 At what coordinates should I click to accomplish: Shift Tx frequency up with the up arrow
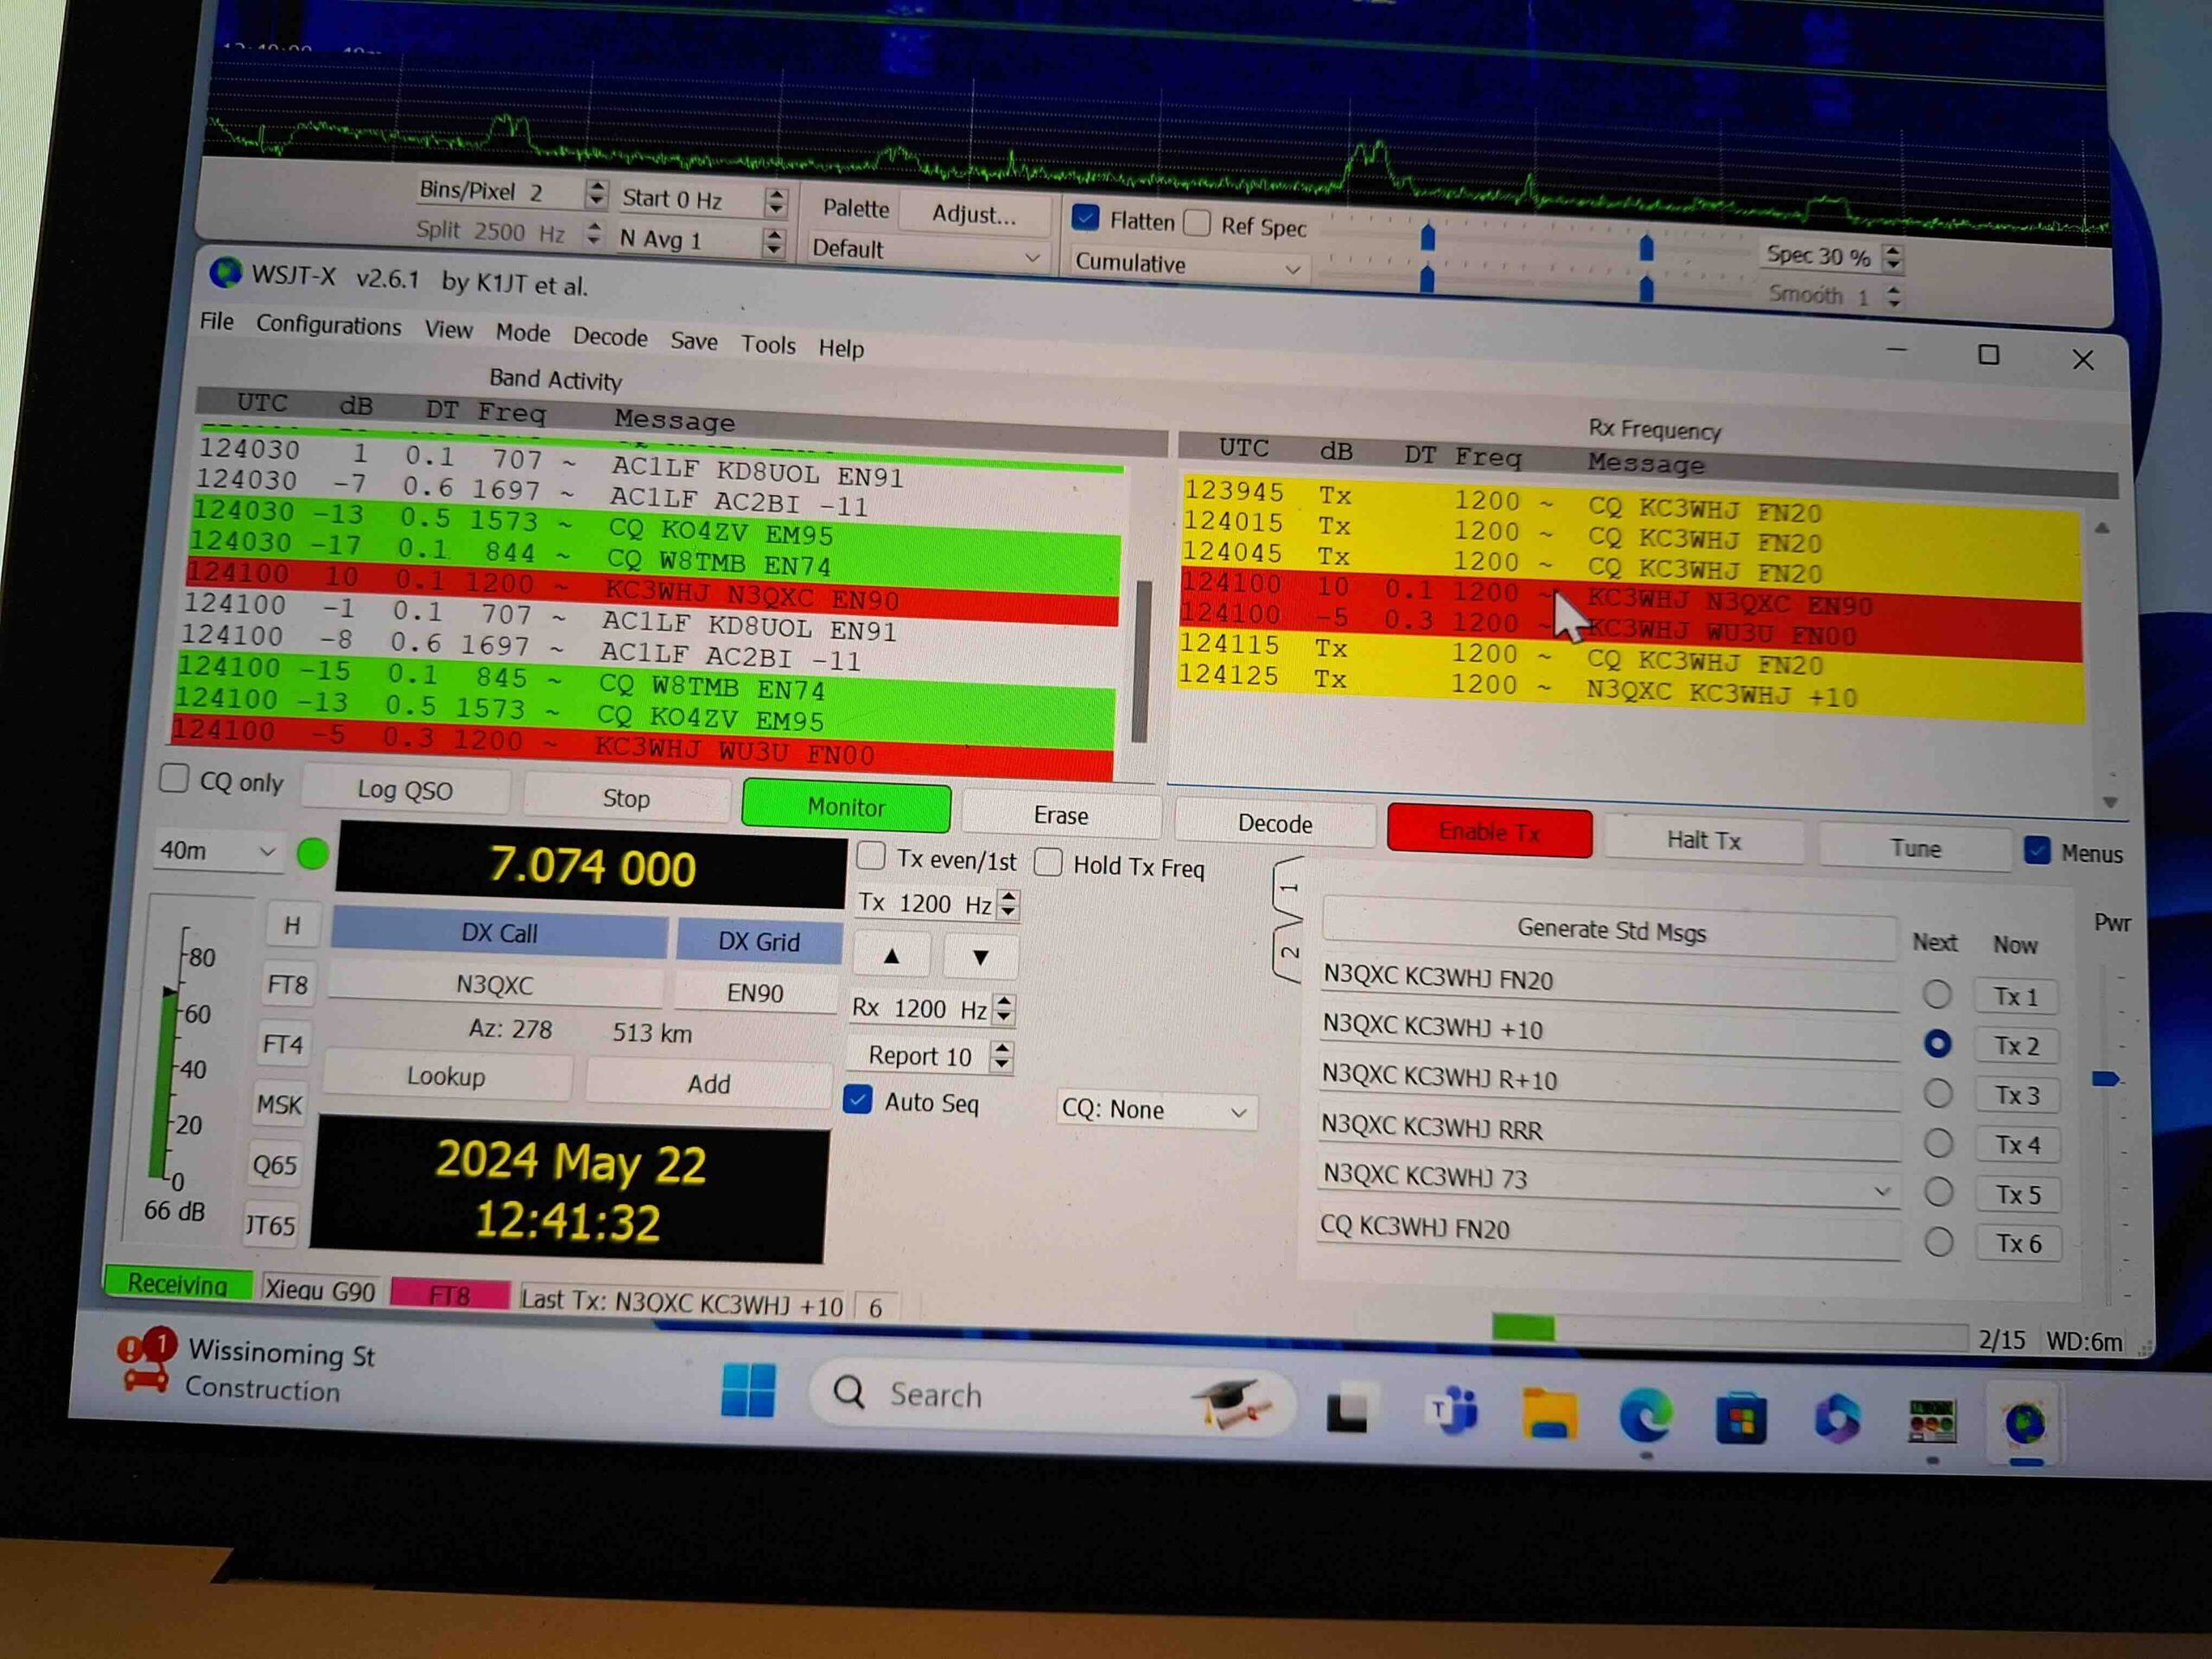[891, 956]
